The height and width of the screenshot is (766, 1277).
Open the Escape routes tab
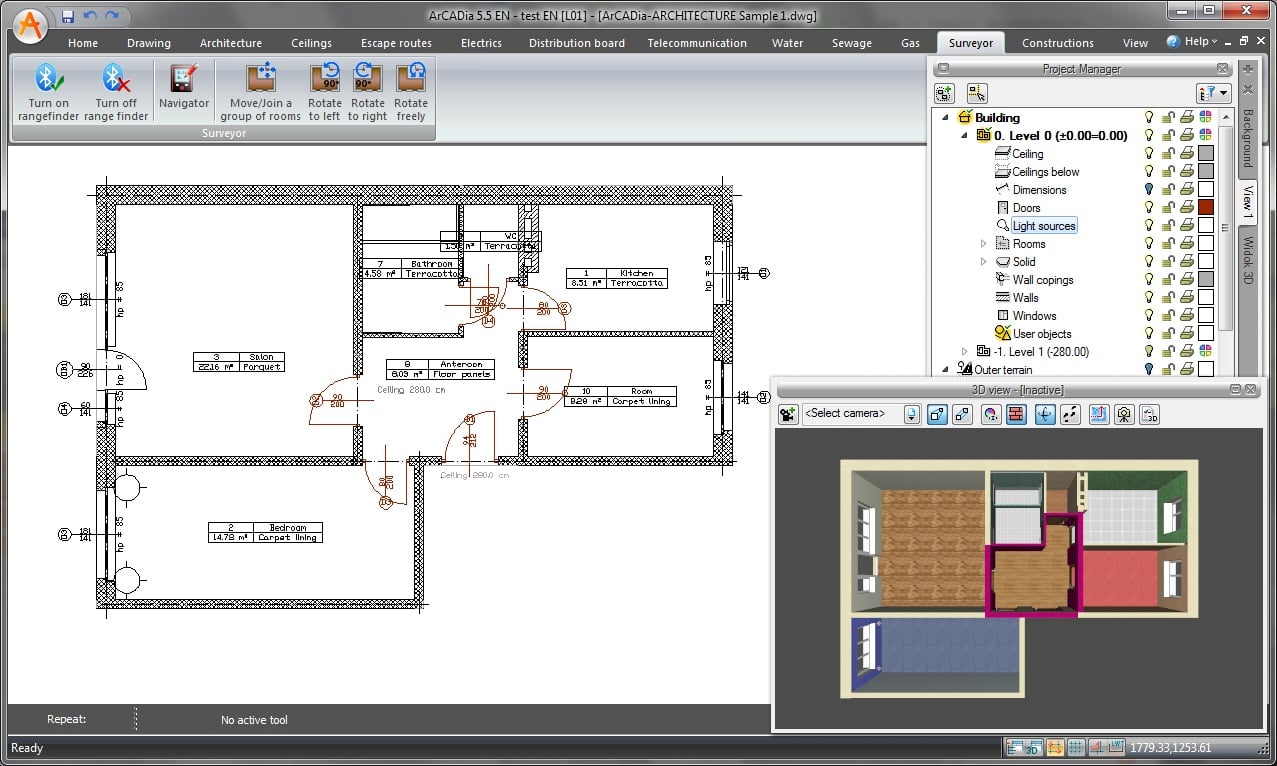[x=396, y=43]
